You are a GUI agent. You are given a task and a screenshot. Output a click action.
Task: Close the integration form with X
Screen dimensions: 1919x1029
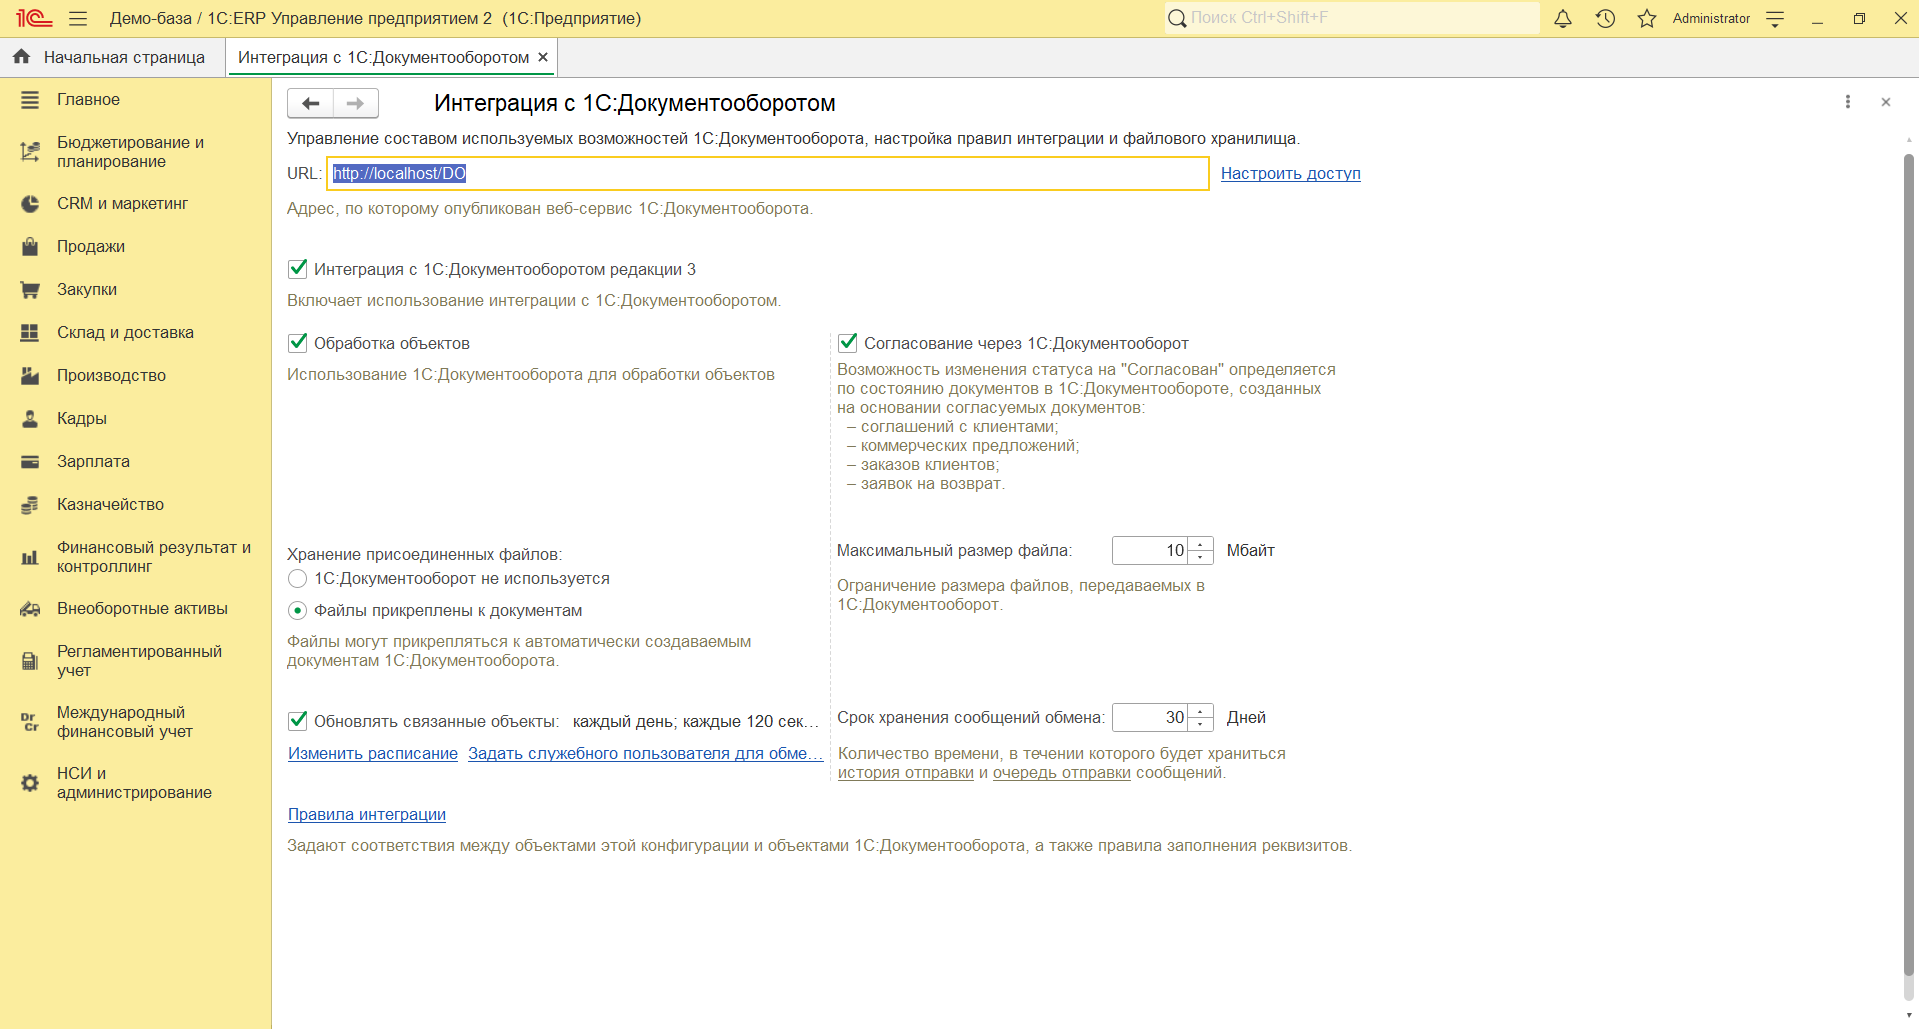point(1886,102)
